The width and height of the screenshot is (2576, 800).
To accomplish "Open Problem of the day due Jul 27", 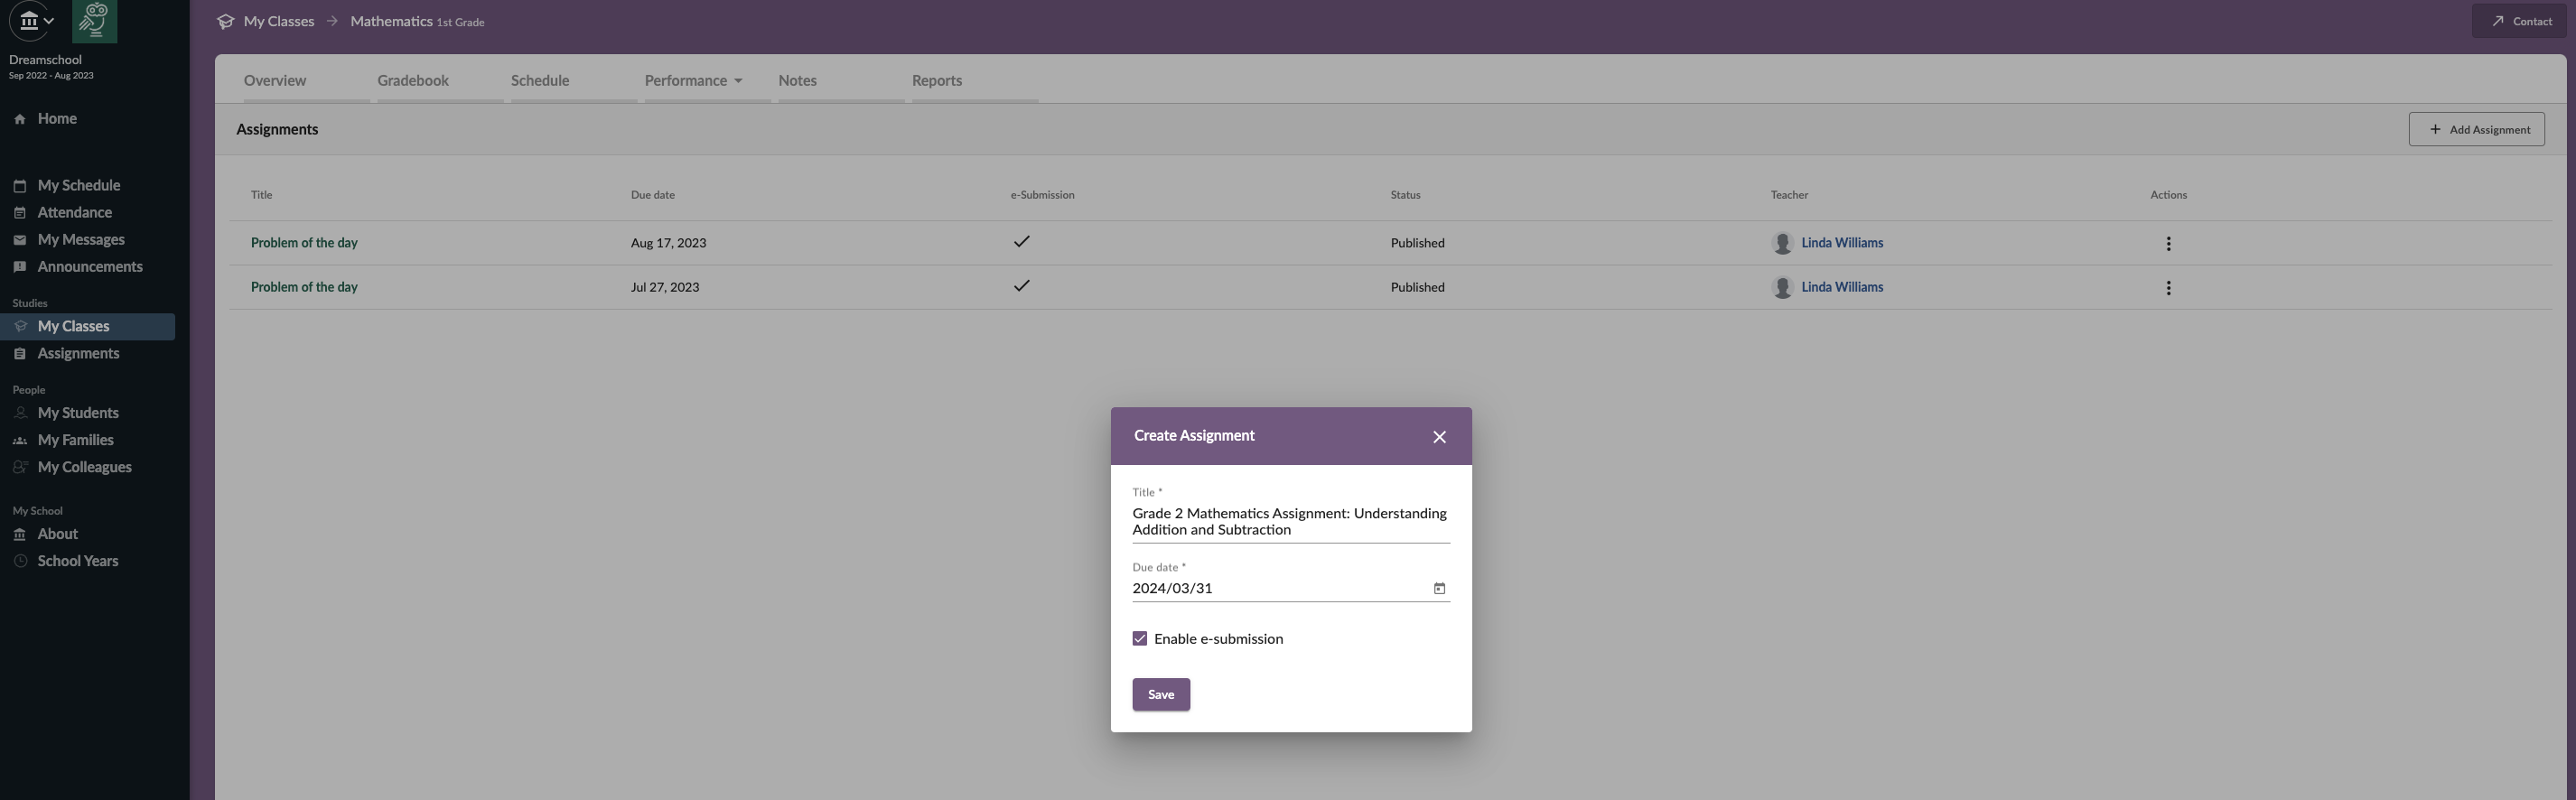I will click(x=304, y=287).
